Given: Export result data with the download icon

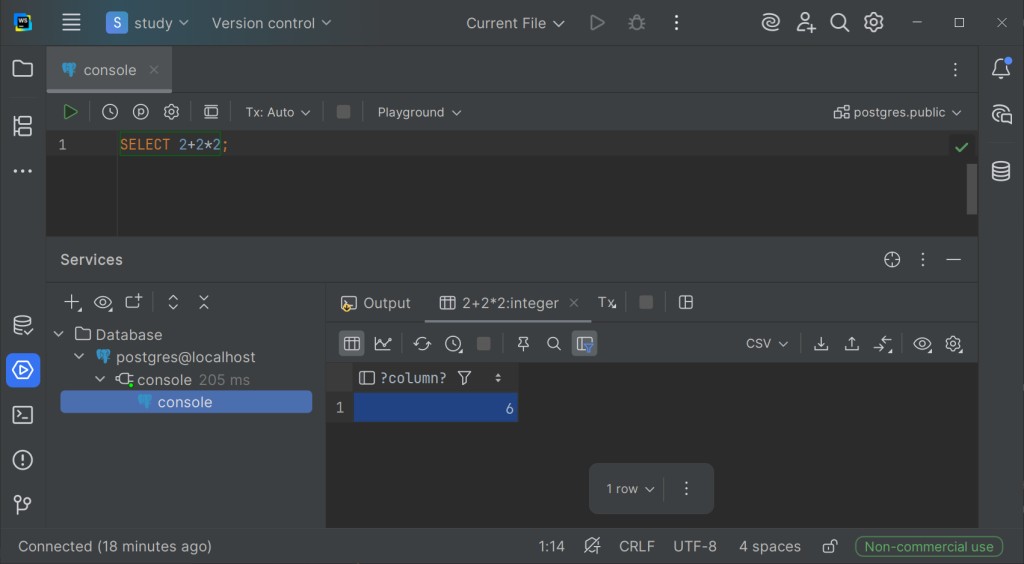Looking at the screenshot, I should pos(821,344).
